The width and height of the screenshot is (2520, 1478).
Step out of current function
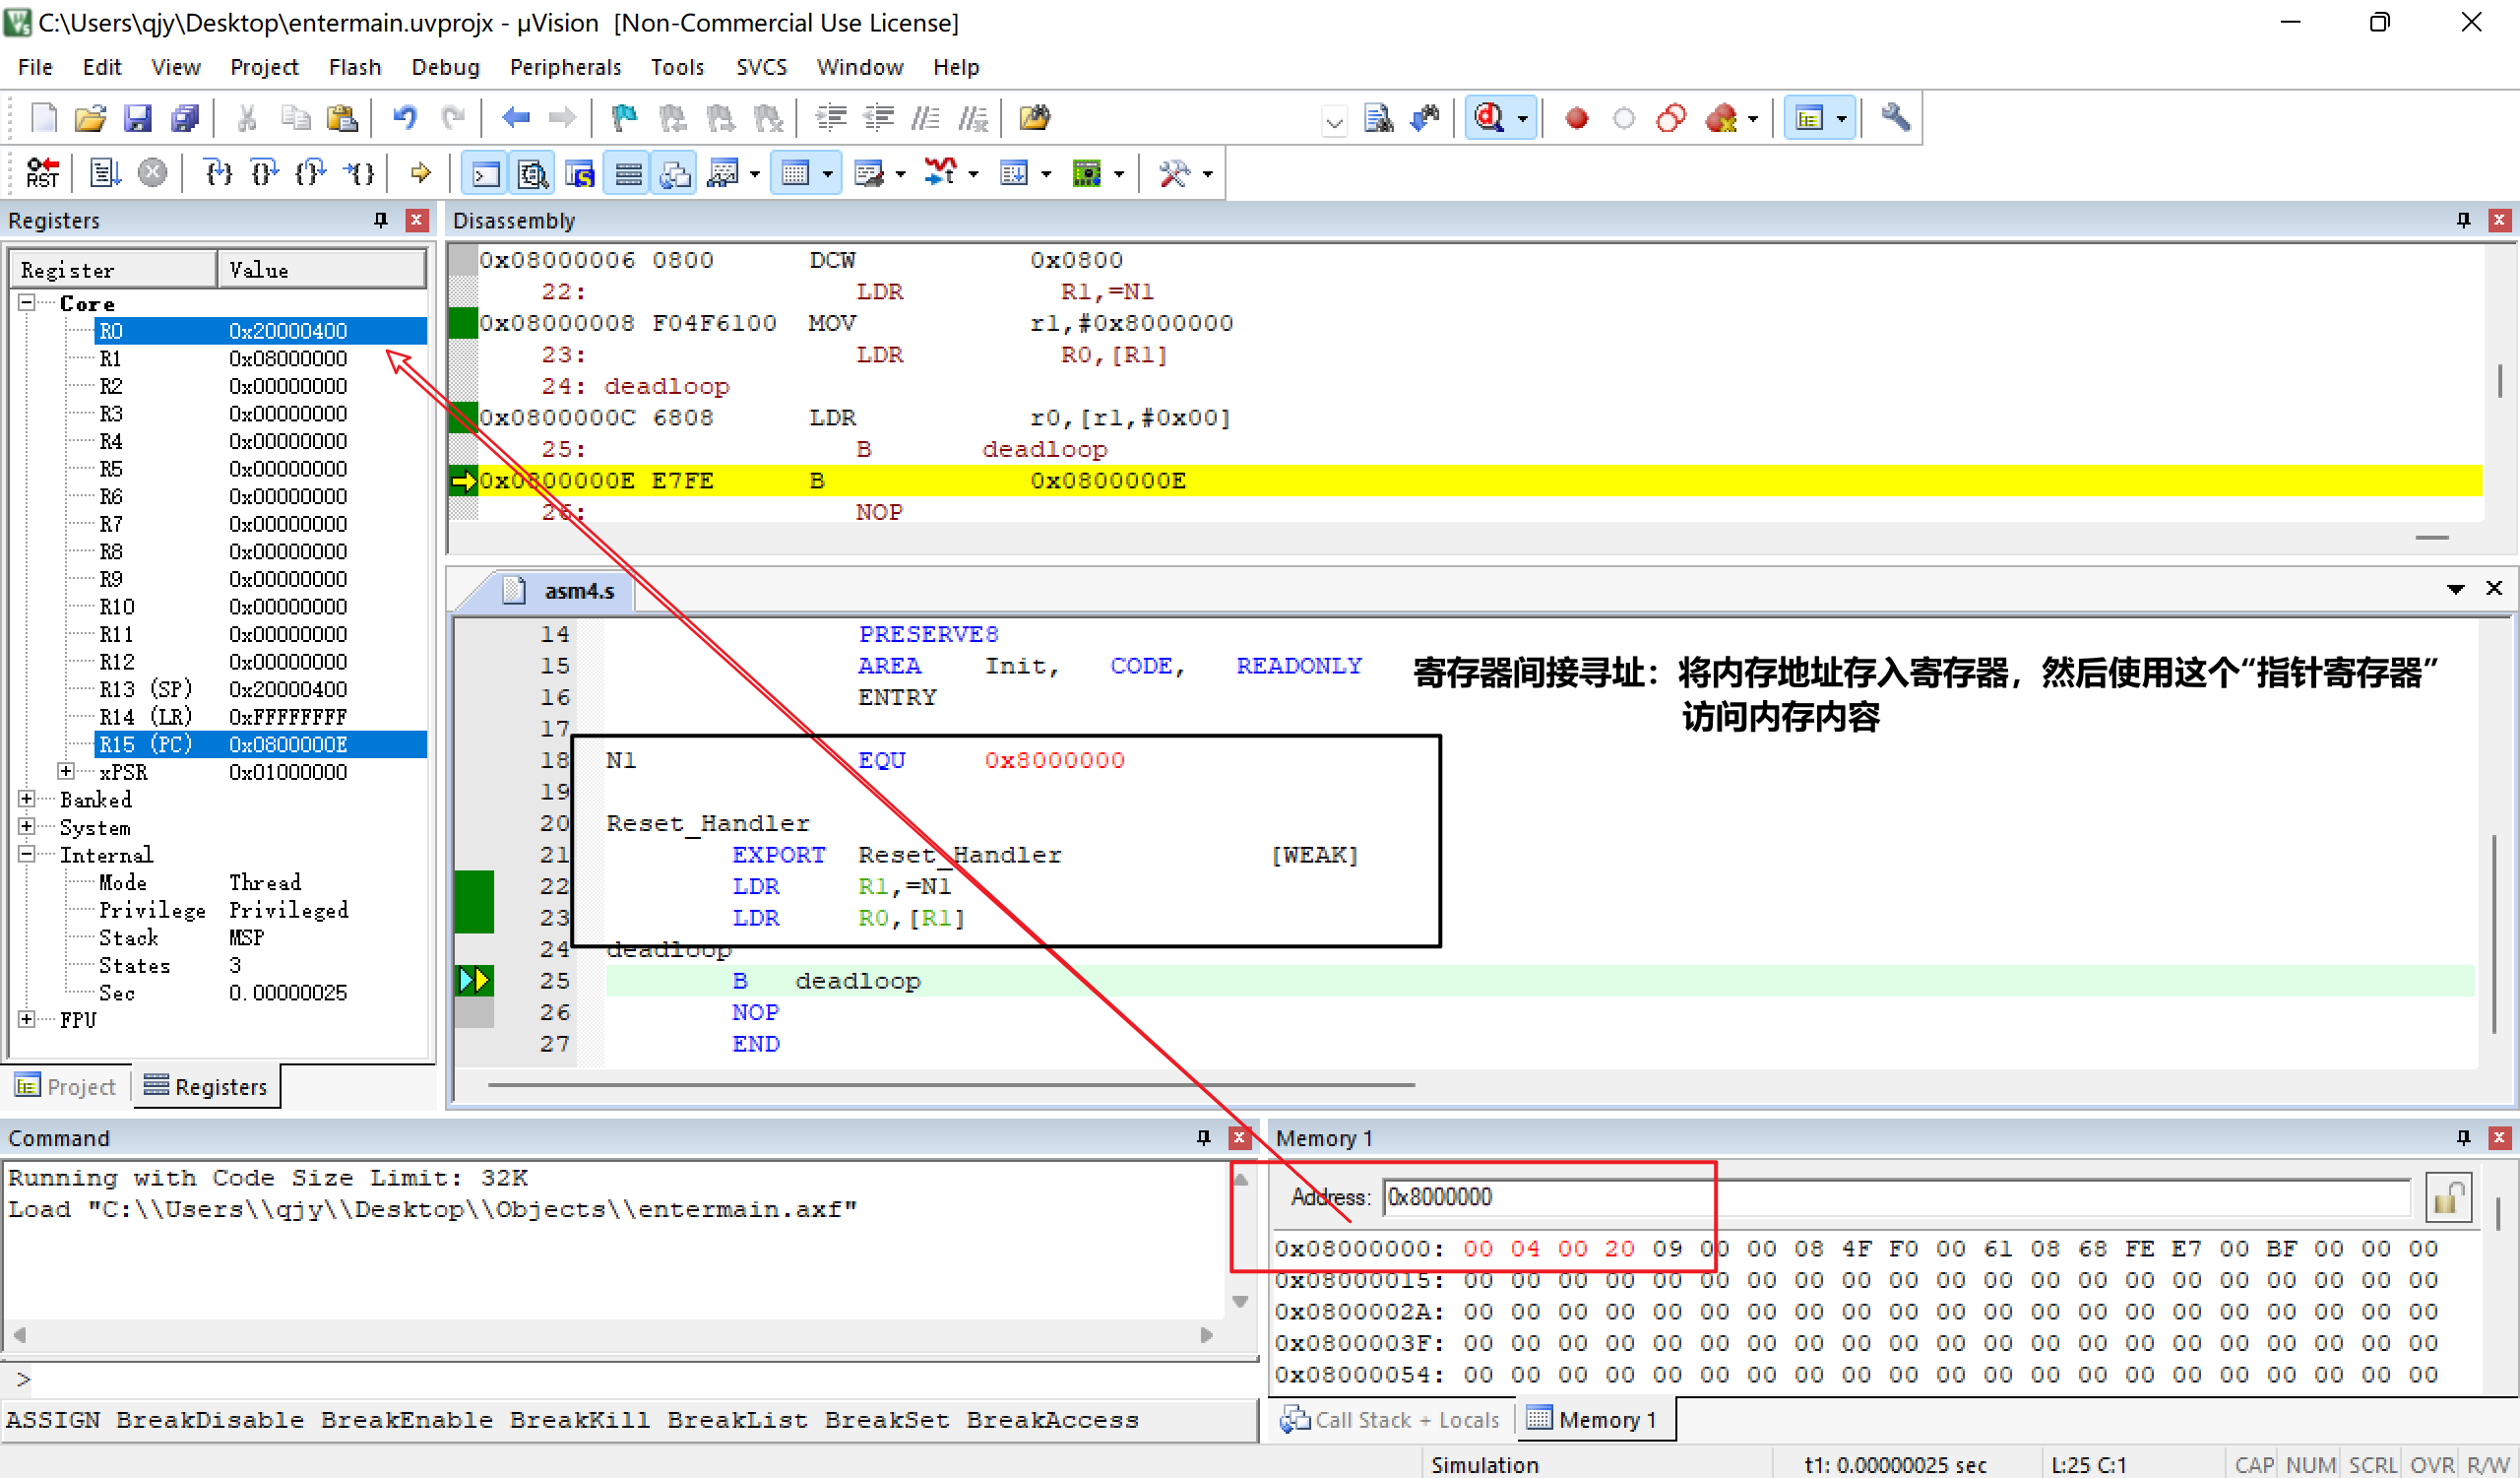pyautogui.click(x=311, y=174)
